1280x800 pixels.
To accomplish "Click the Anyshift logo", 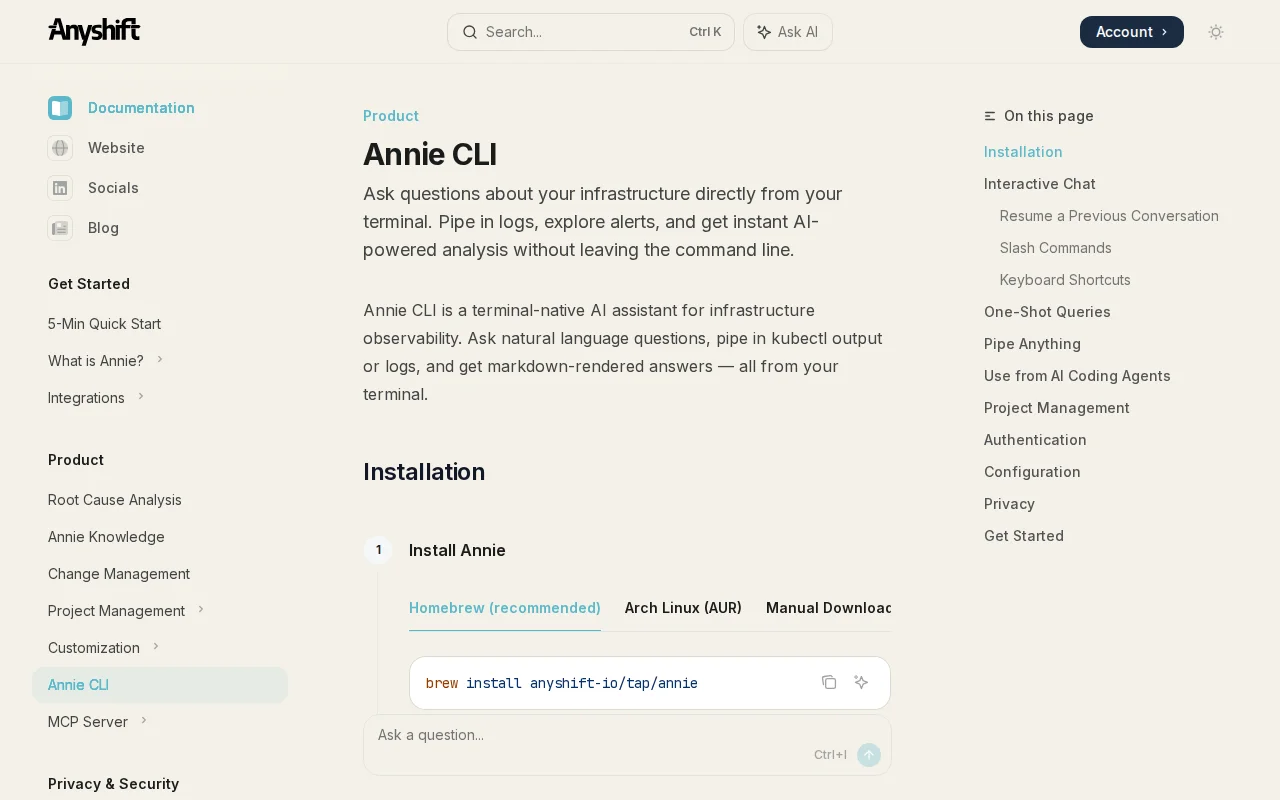I will tap(94, 31).
